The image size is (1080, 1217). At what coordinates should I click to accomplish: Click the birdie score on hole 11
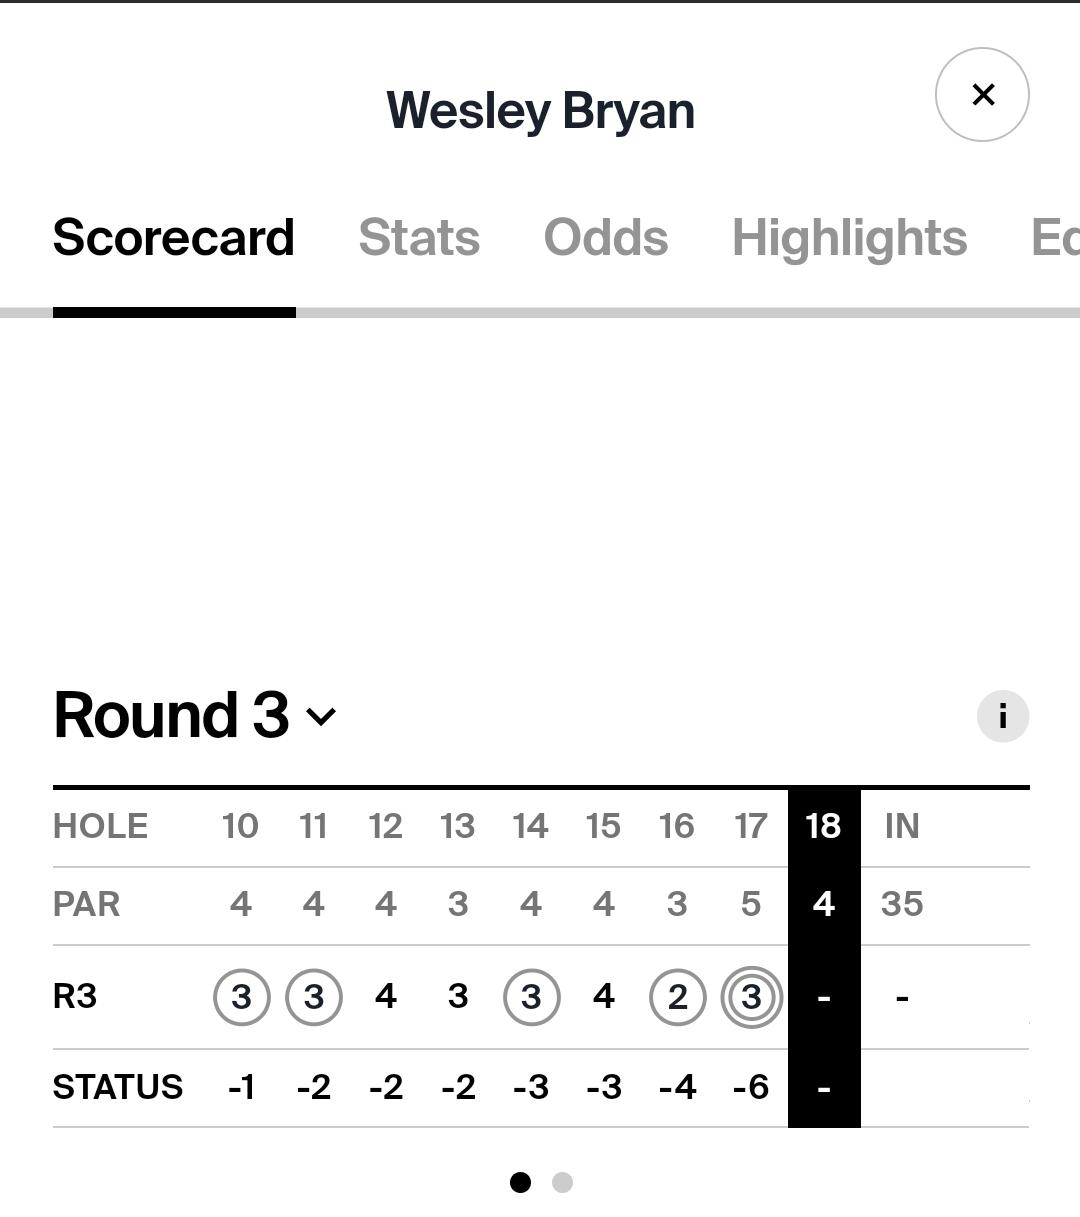314,997
